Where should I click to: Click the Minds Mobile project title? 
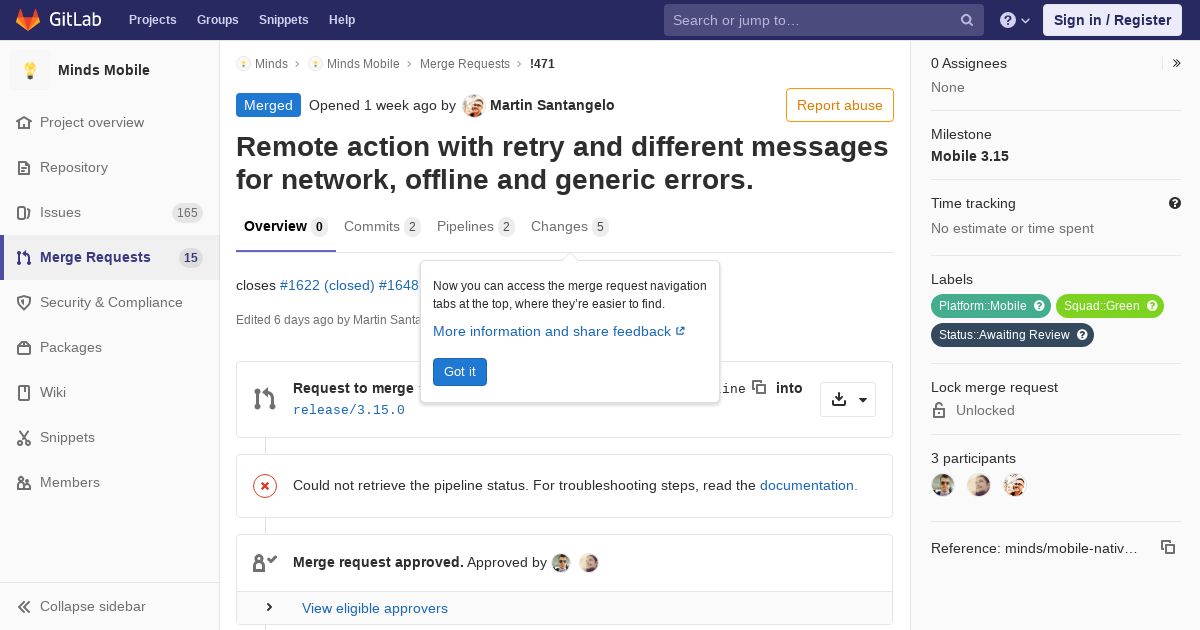(x=104, y=70)
